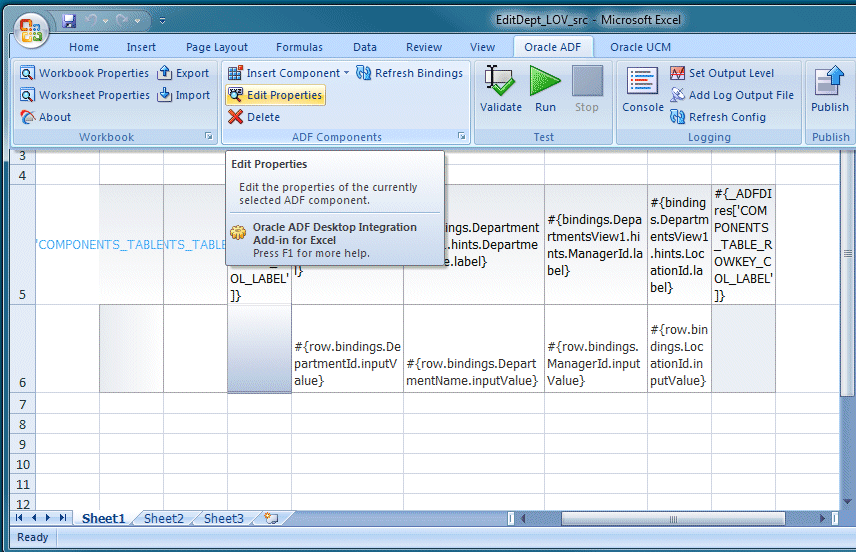Open the logging Console
Image resolution: width=856 pixels, height=552 pixels.
point(643,90)
